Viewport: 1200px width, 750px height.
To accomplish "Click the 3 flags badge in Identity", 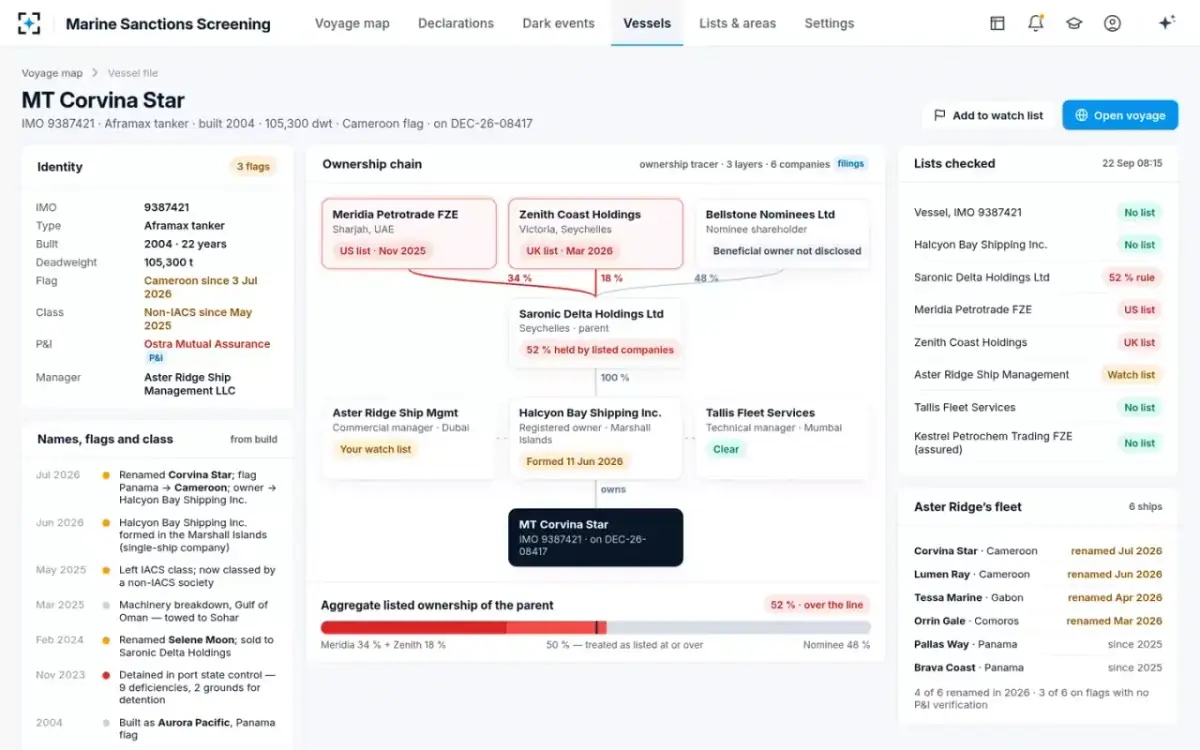I will [253, 167].
